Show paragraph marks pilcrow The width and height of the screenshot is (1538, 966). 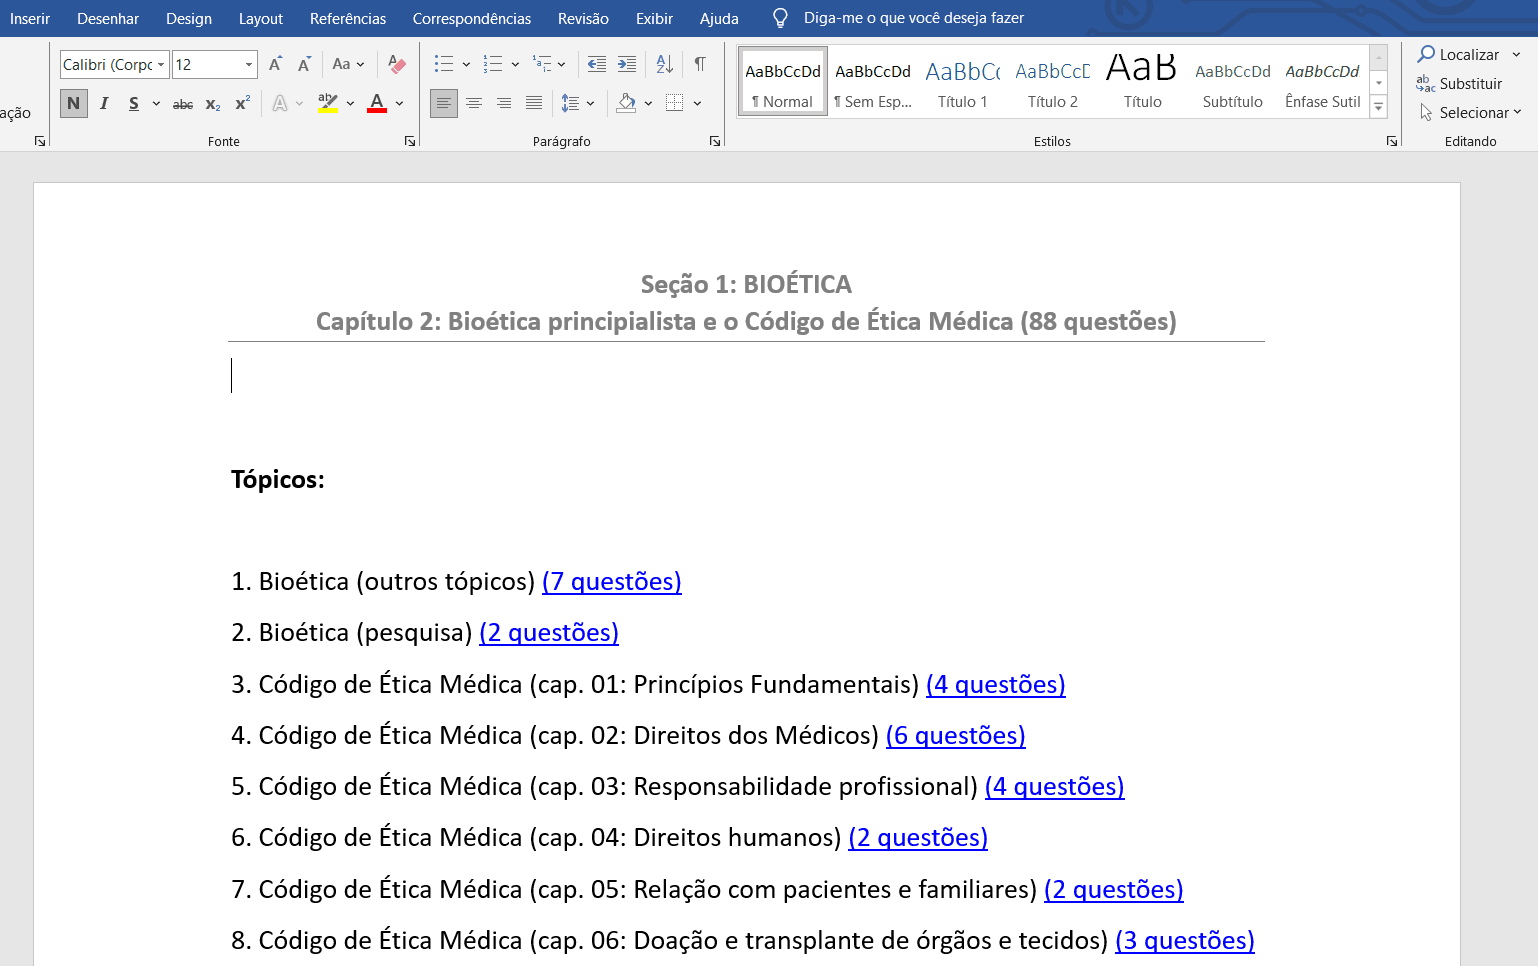pos(700,64)
